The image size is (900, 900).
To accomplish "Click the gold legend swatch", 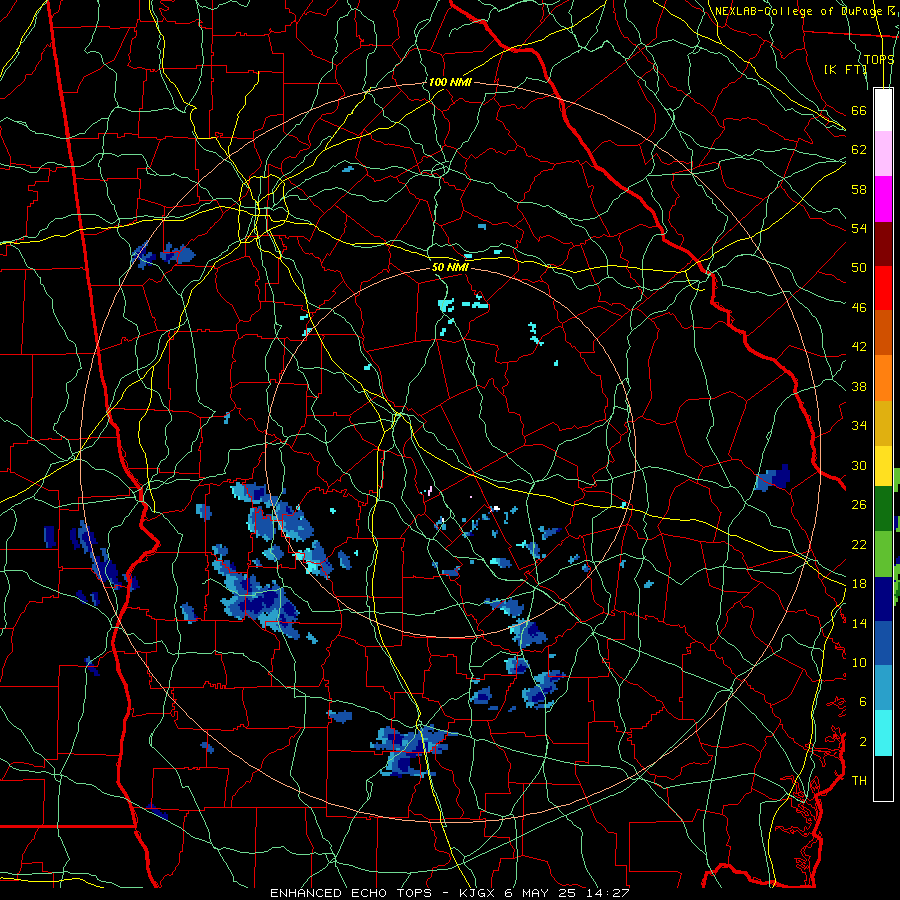I will coord(883,423).
